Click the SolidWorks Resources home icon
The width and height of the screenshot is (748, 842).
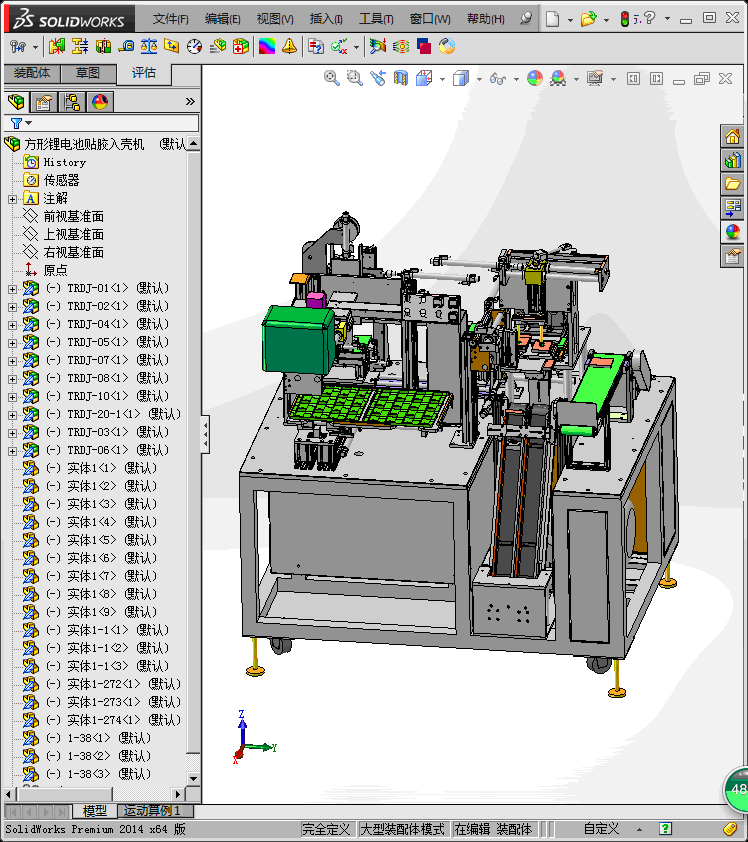click(x=731, y=136)
